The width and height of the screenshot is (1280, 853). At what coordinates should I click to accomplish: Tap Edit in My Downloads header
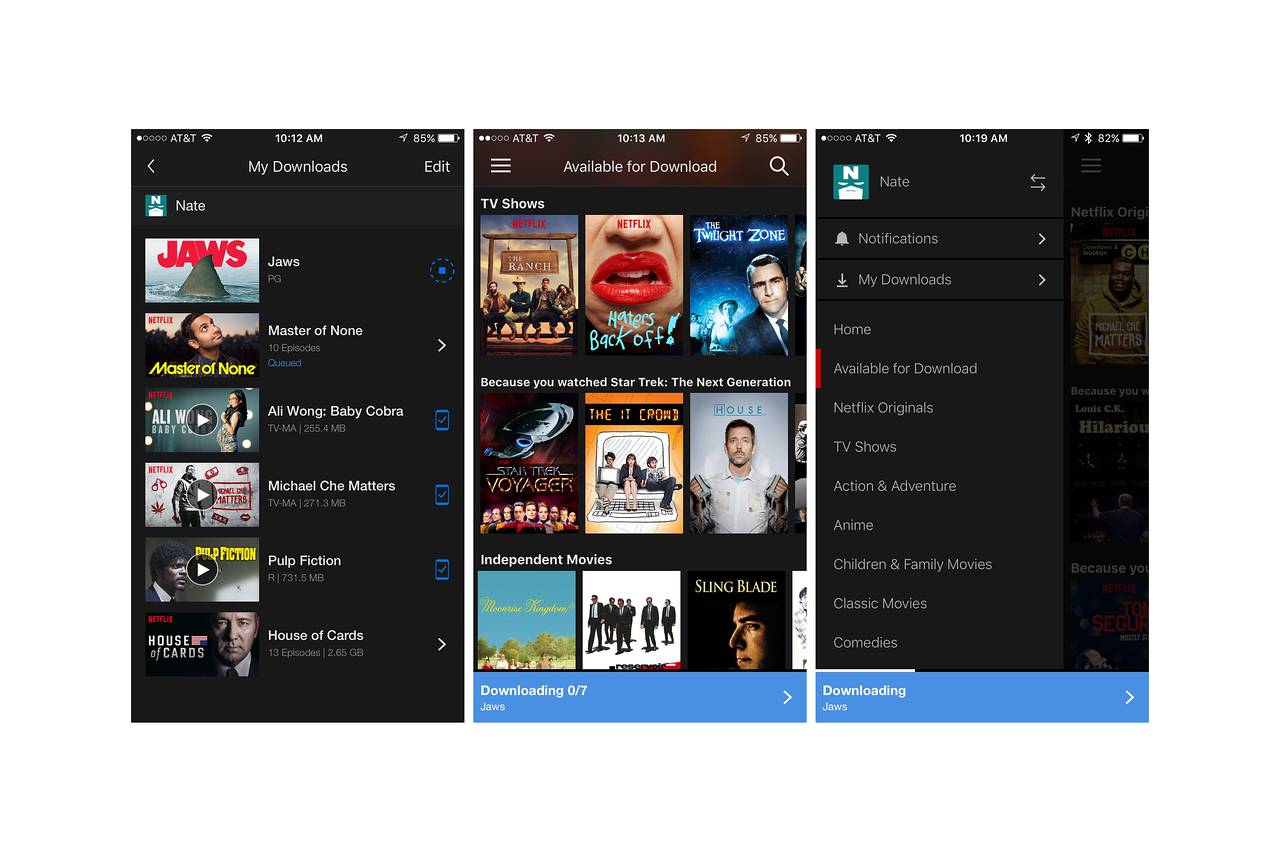tap(437, 166)
